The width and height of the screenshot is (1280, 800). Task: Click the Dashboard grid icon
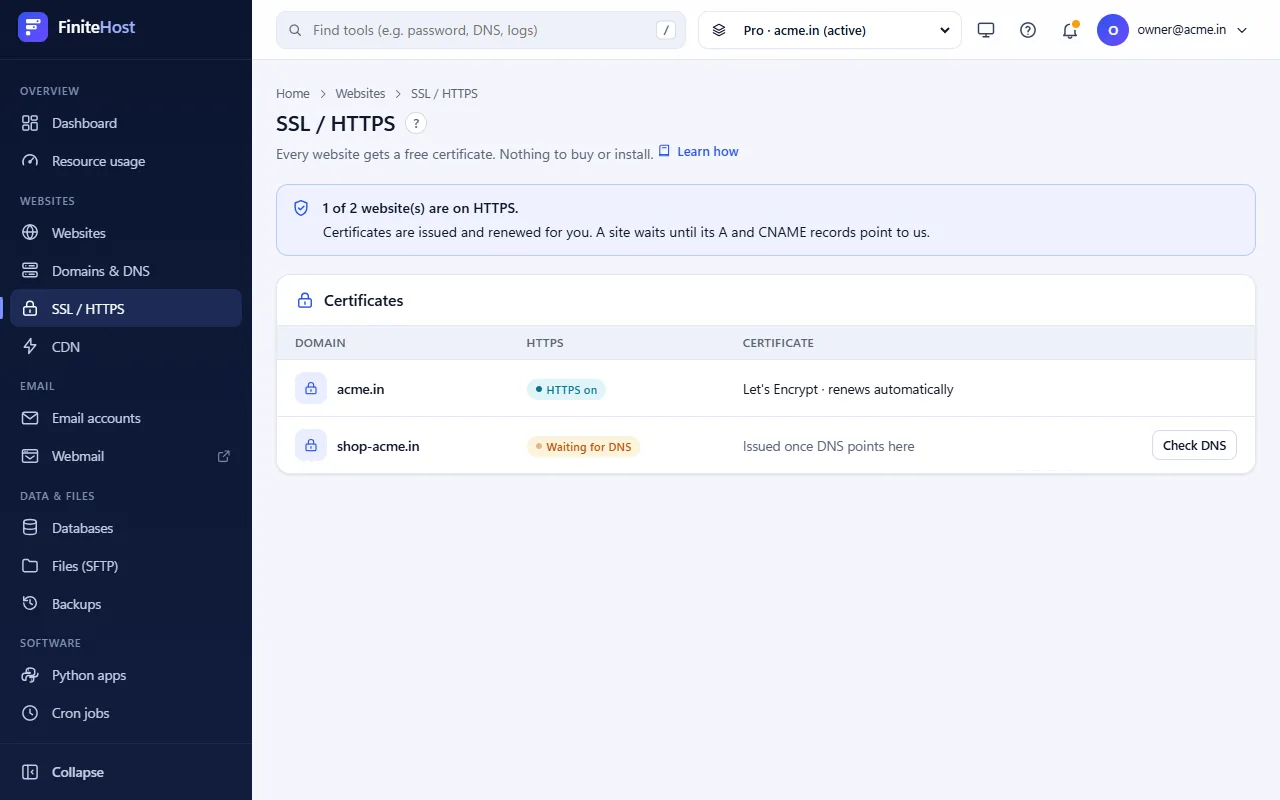click(30, 123)
